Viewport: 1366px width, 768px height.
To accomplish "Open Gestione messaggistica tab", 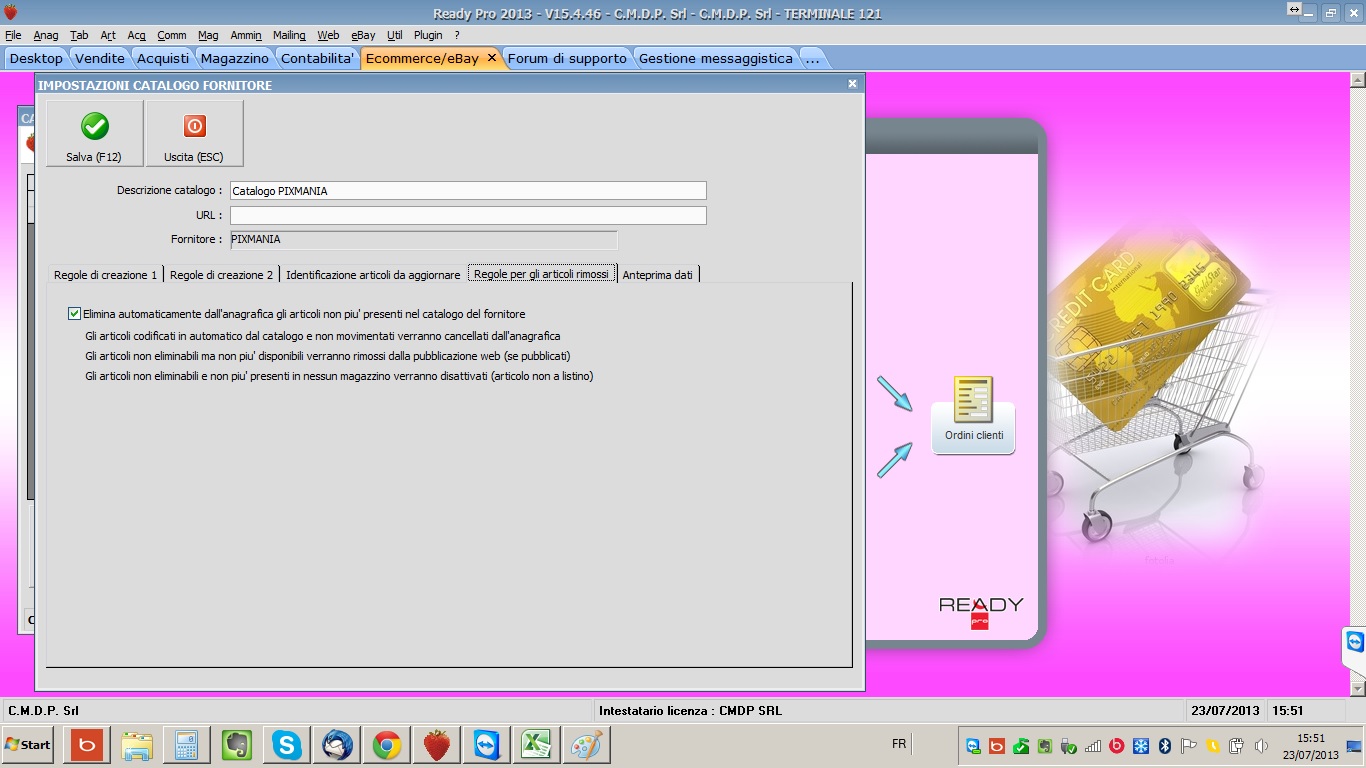I will coord(716,58).
